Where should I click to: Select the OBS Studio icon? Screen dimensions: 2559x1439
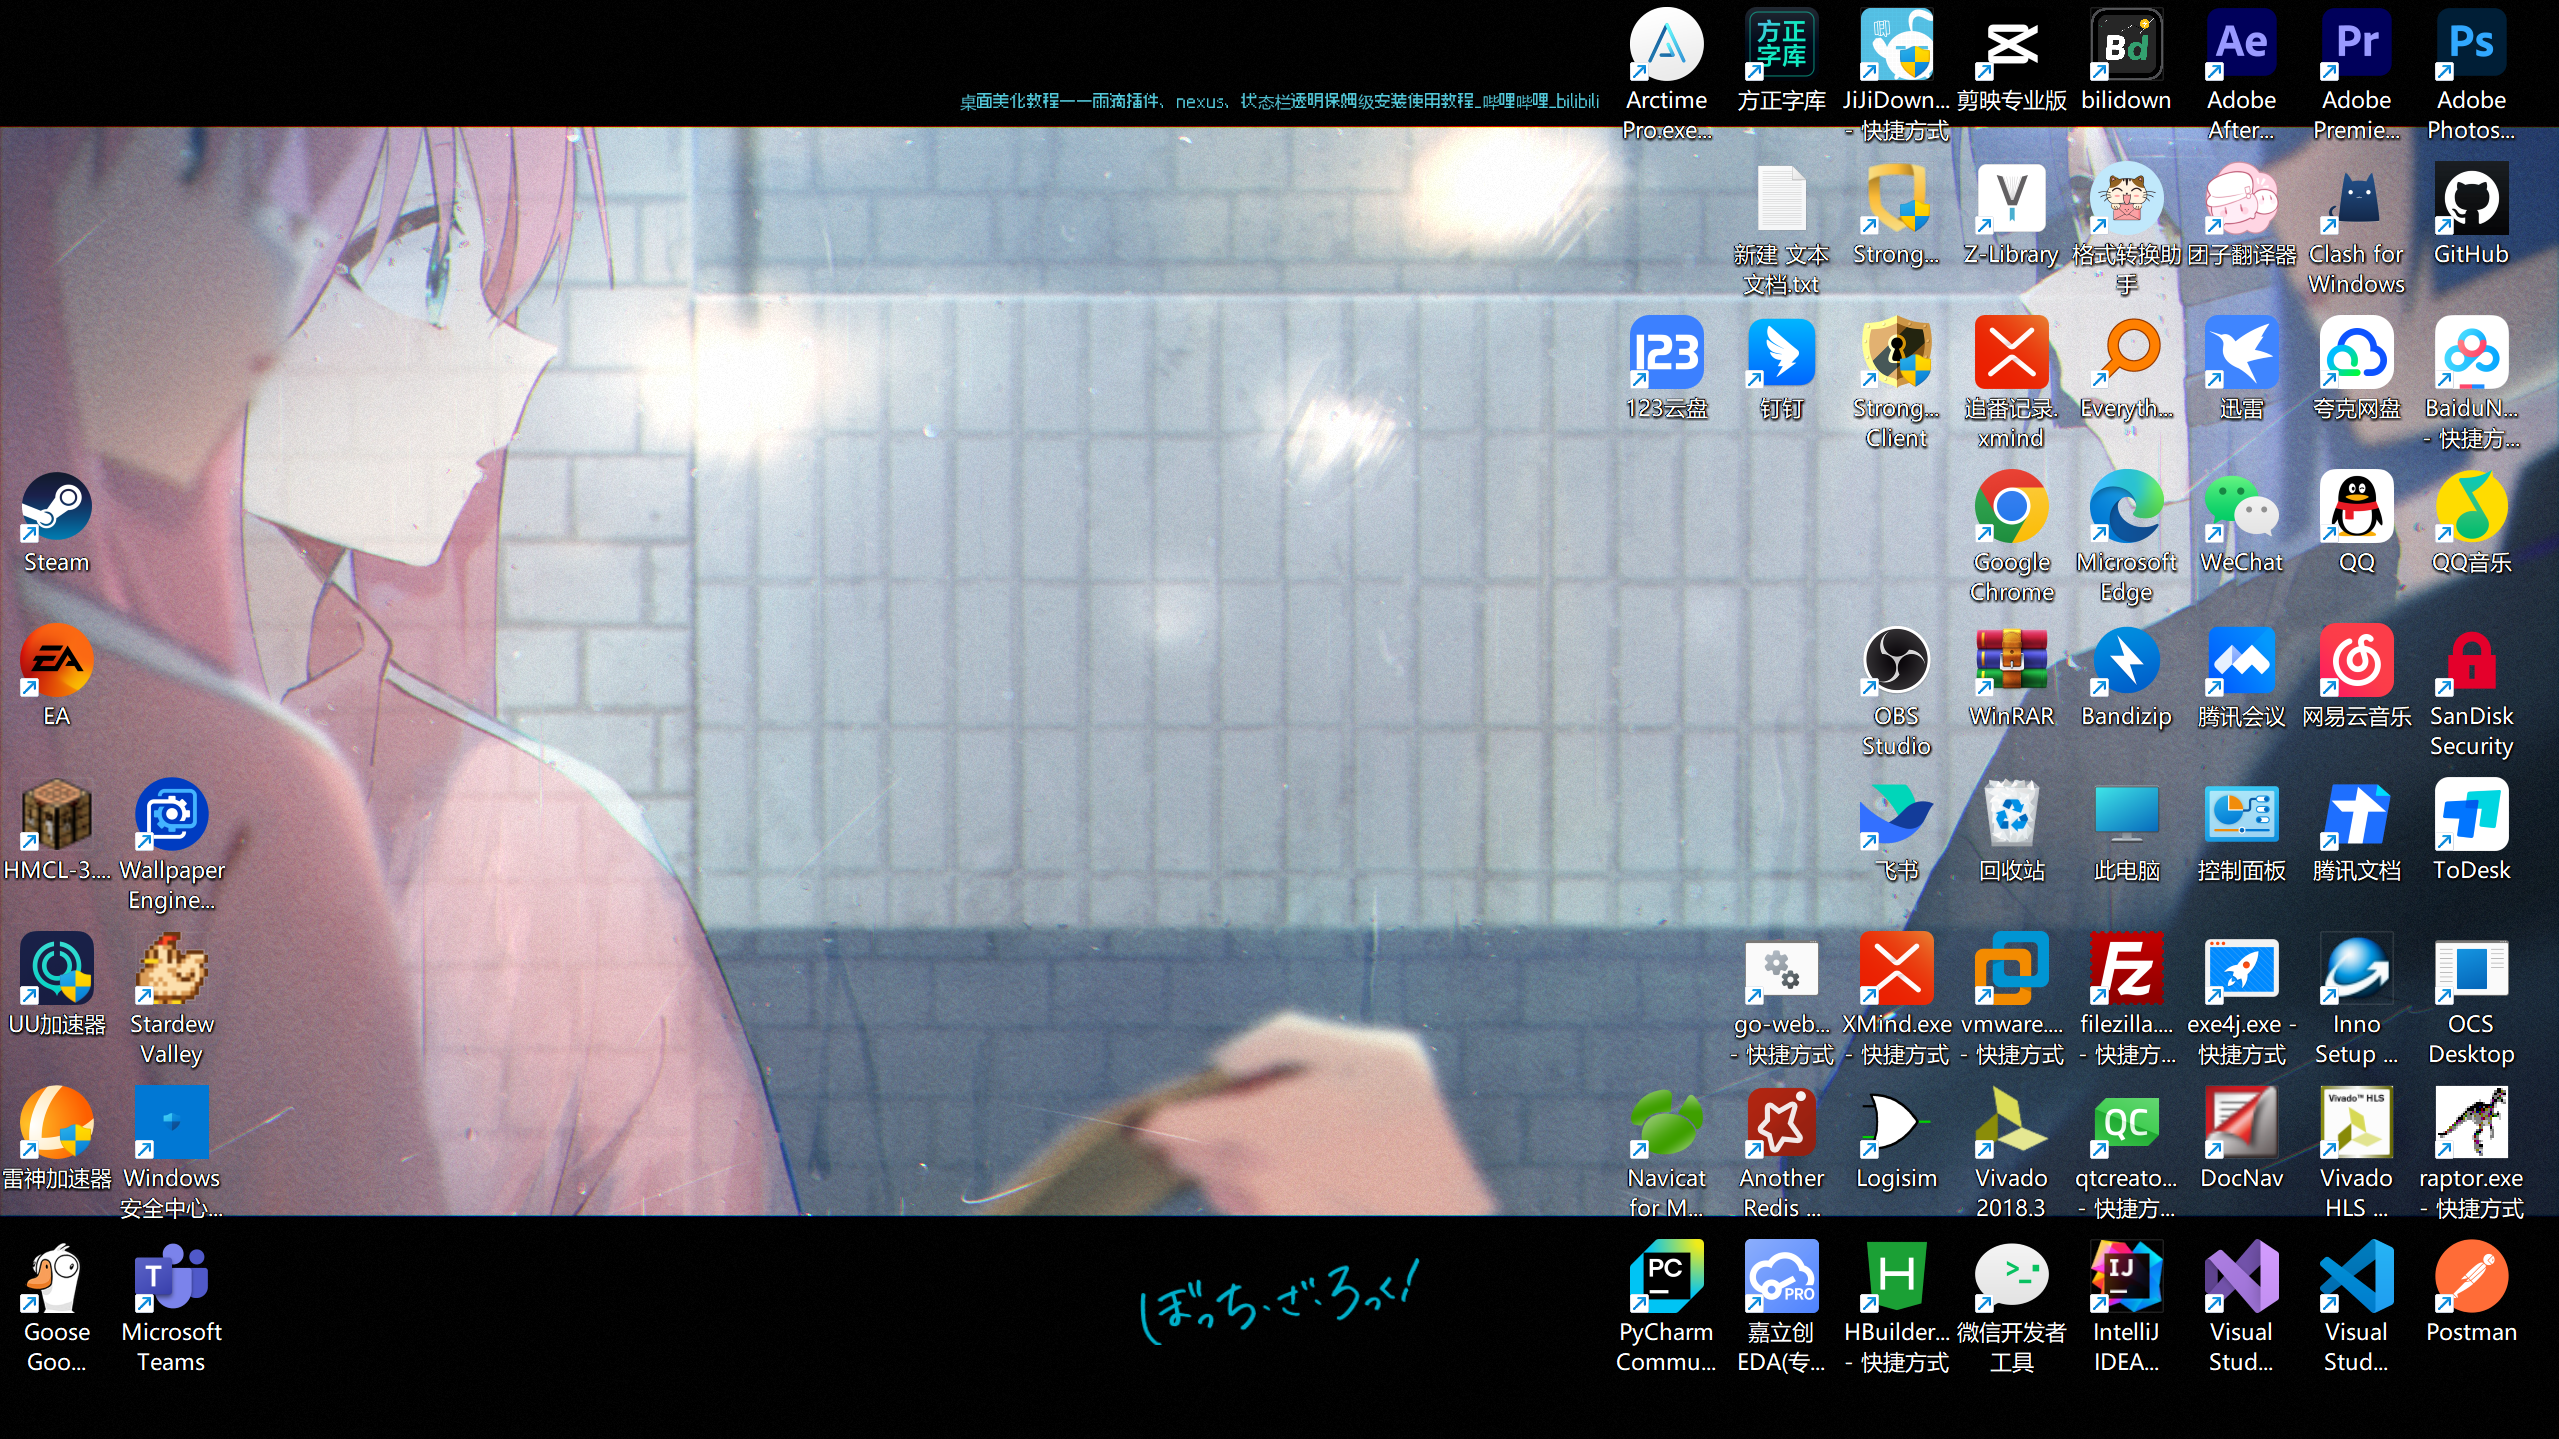[1896, 662]
